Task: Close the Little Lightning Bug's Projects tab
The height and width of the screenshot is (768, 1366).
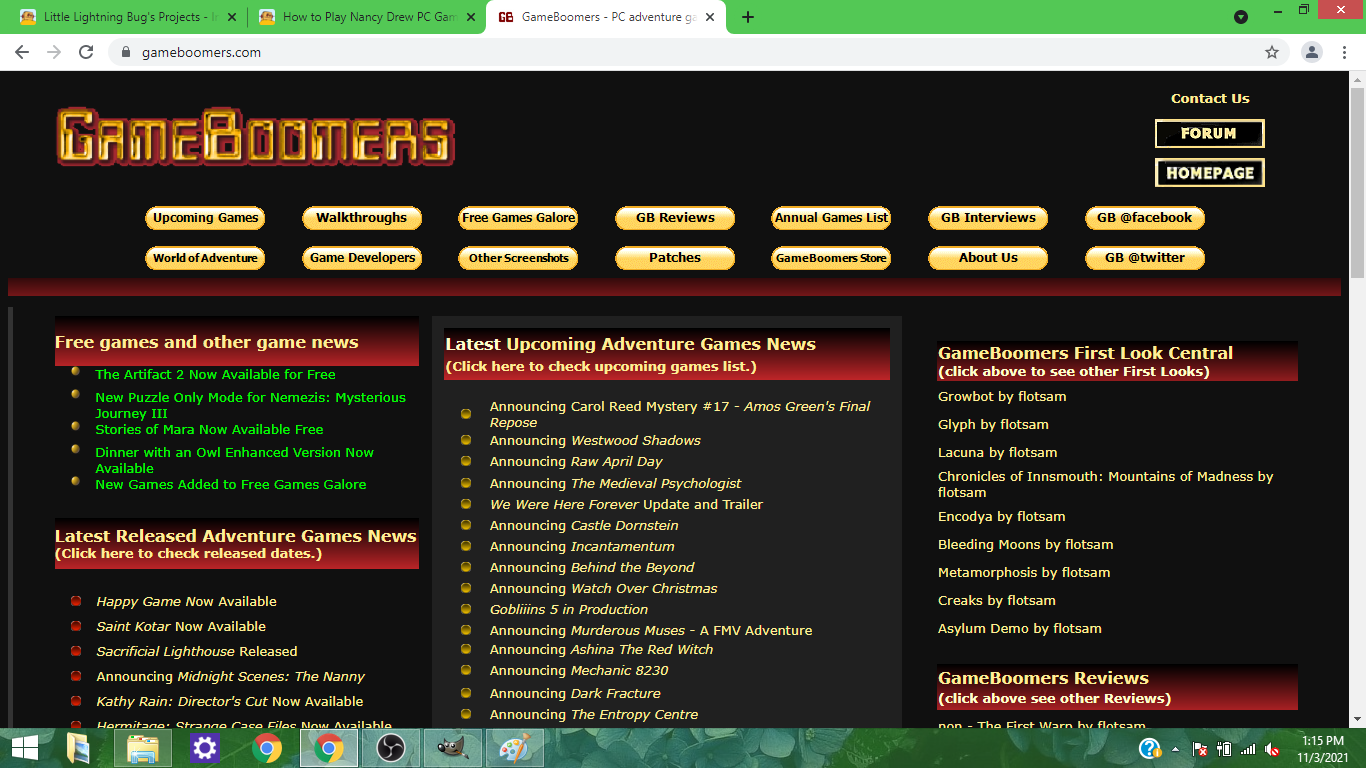Action: tap(233, 17)
